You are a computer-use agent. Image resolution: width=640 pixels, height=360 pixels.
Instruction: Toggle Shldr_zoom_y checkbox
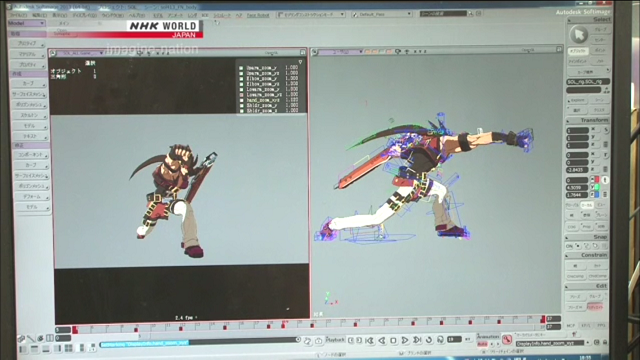241,105
